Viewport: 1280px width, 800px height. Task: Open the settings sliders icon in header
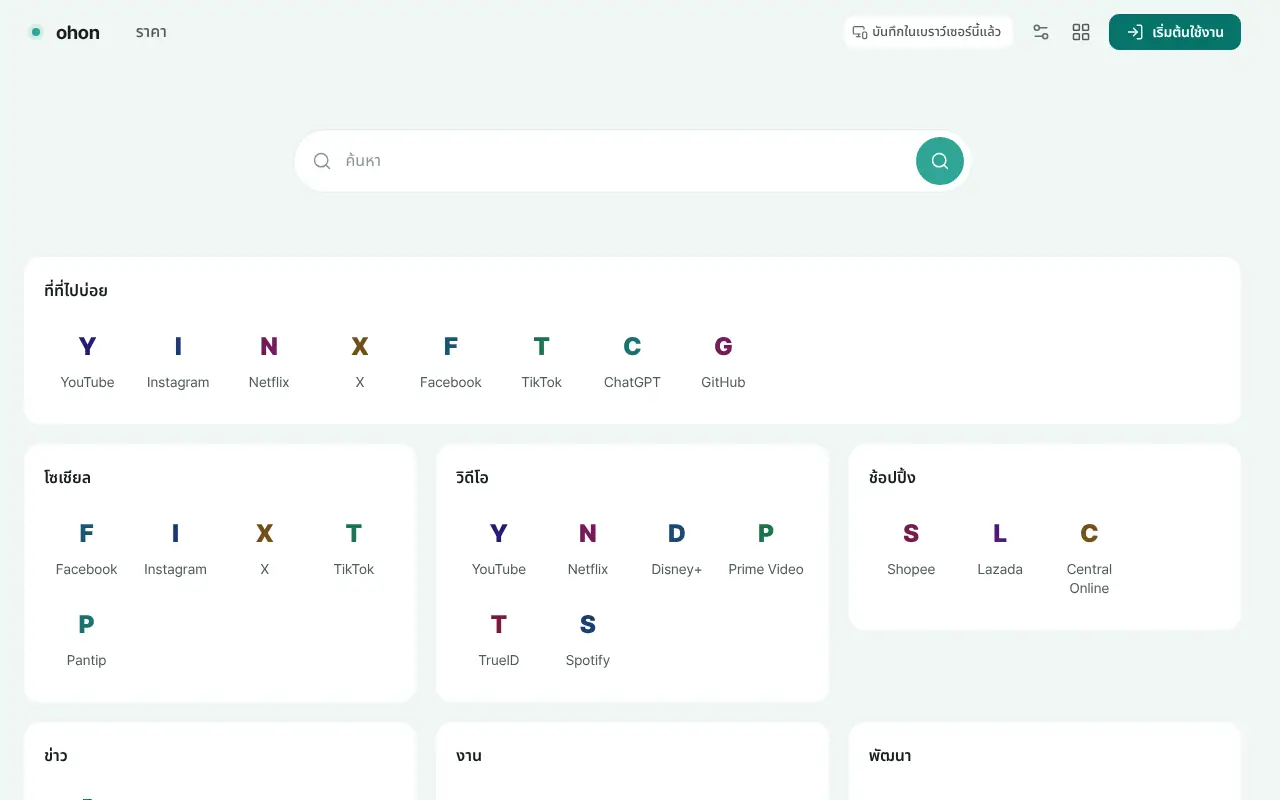[1041, 32]
